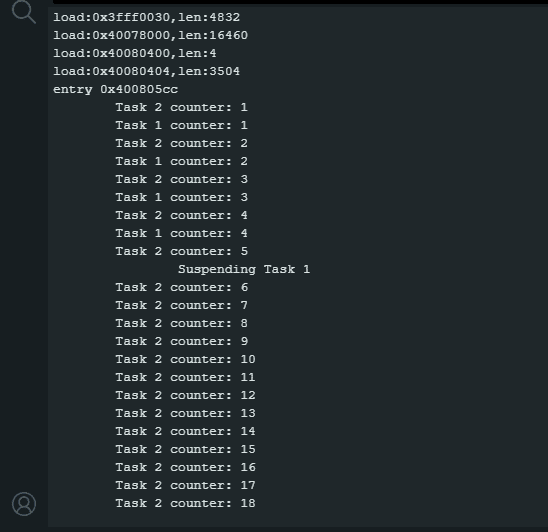Click the 'Task 2 counter: 5' line

tap(182, 251)
